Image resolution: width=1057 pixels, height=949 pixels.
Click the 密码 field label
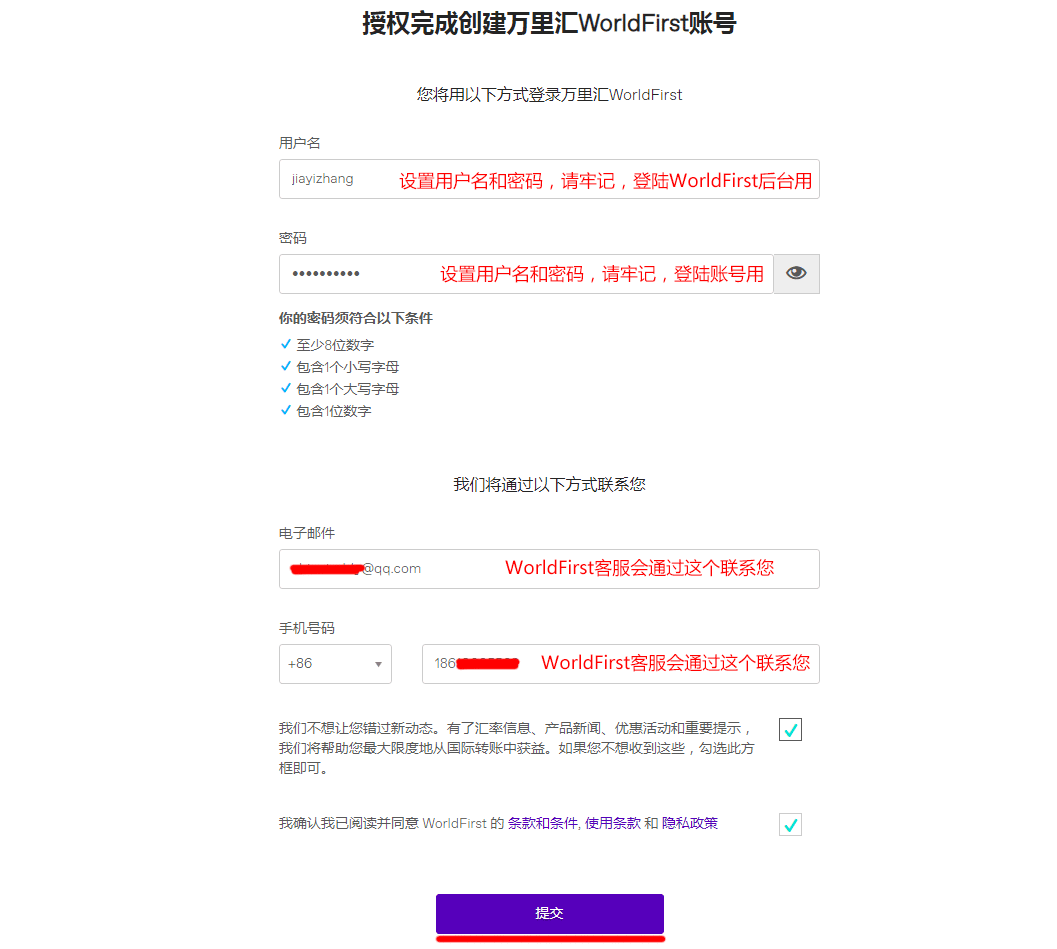(x=293, y=238)
